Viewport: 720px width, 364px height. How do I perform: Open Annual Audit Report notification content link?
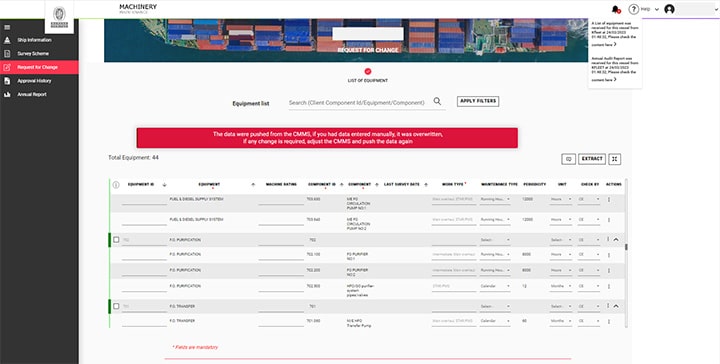tap(604, 80)
